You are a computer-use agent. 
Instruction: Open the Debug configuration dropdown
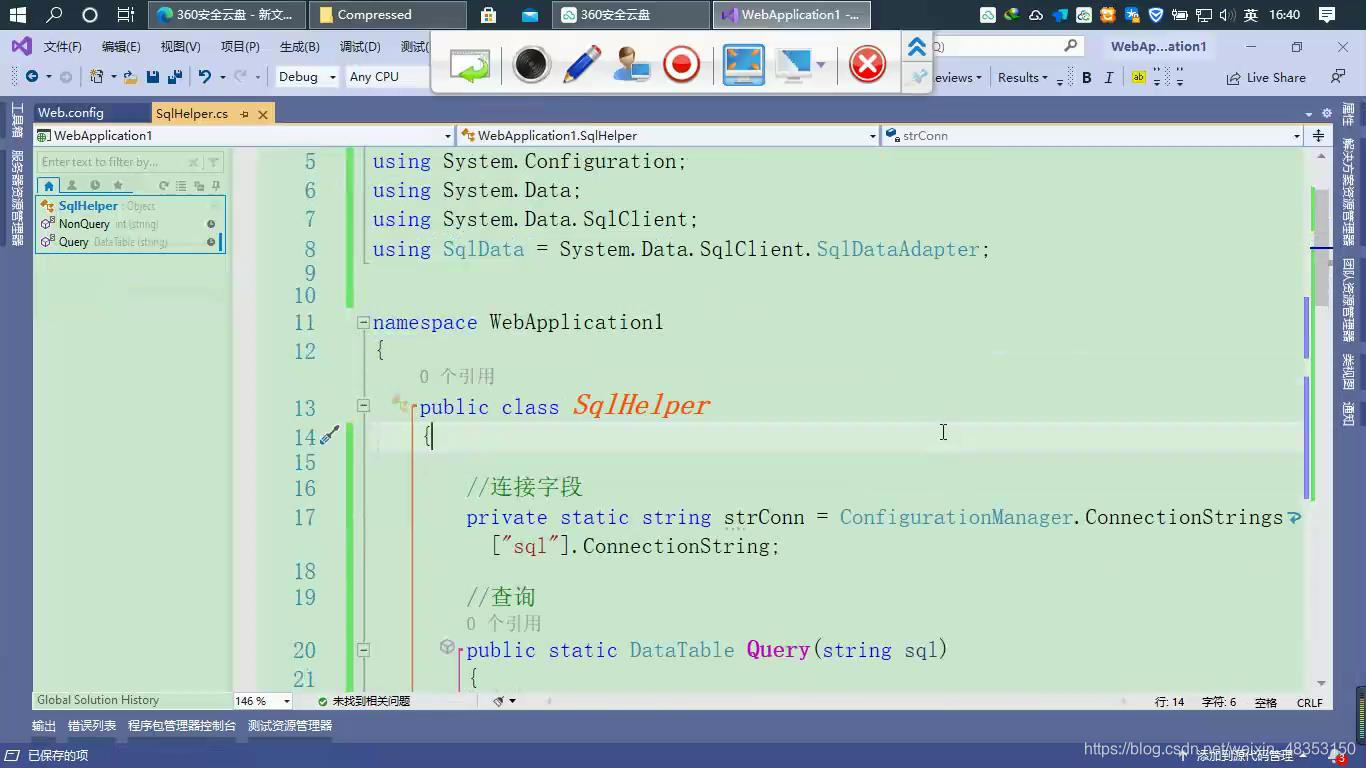306,77
